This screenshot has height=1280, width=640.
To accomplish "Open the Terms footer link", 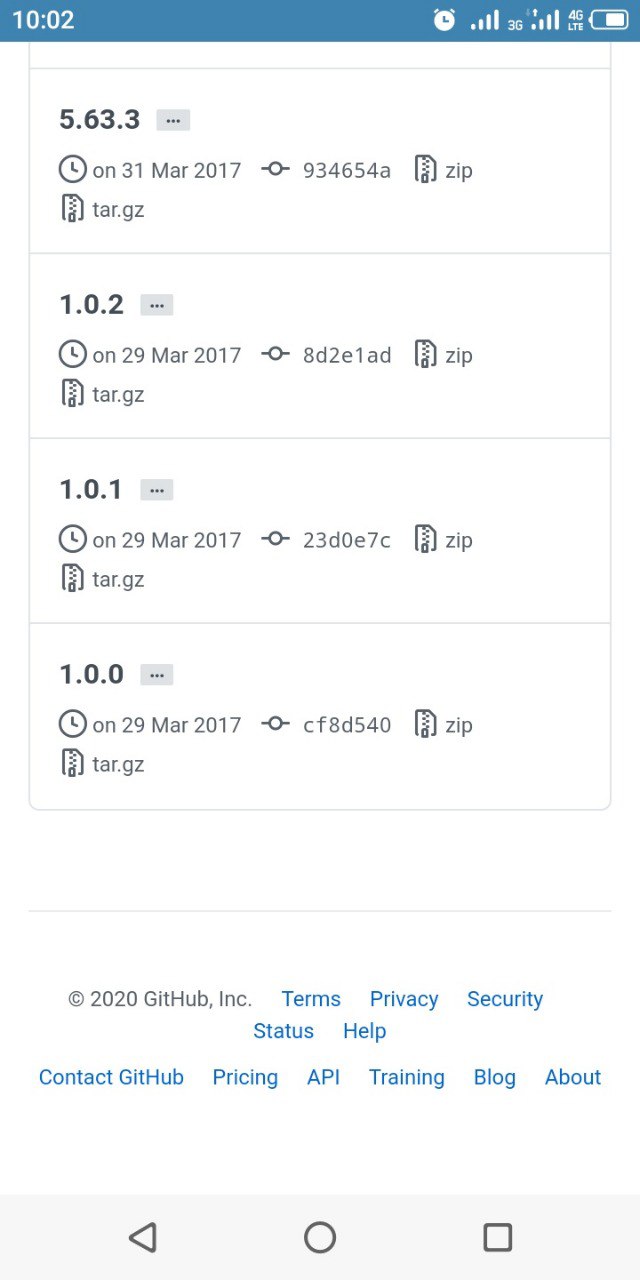I will click(x=311, y=999).
